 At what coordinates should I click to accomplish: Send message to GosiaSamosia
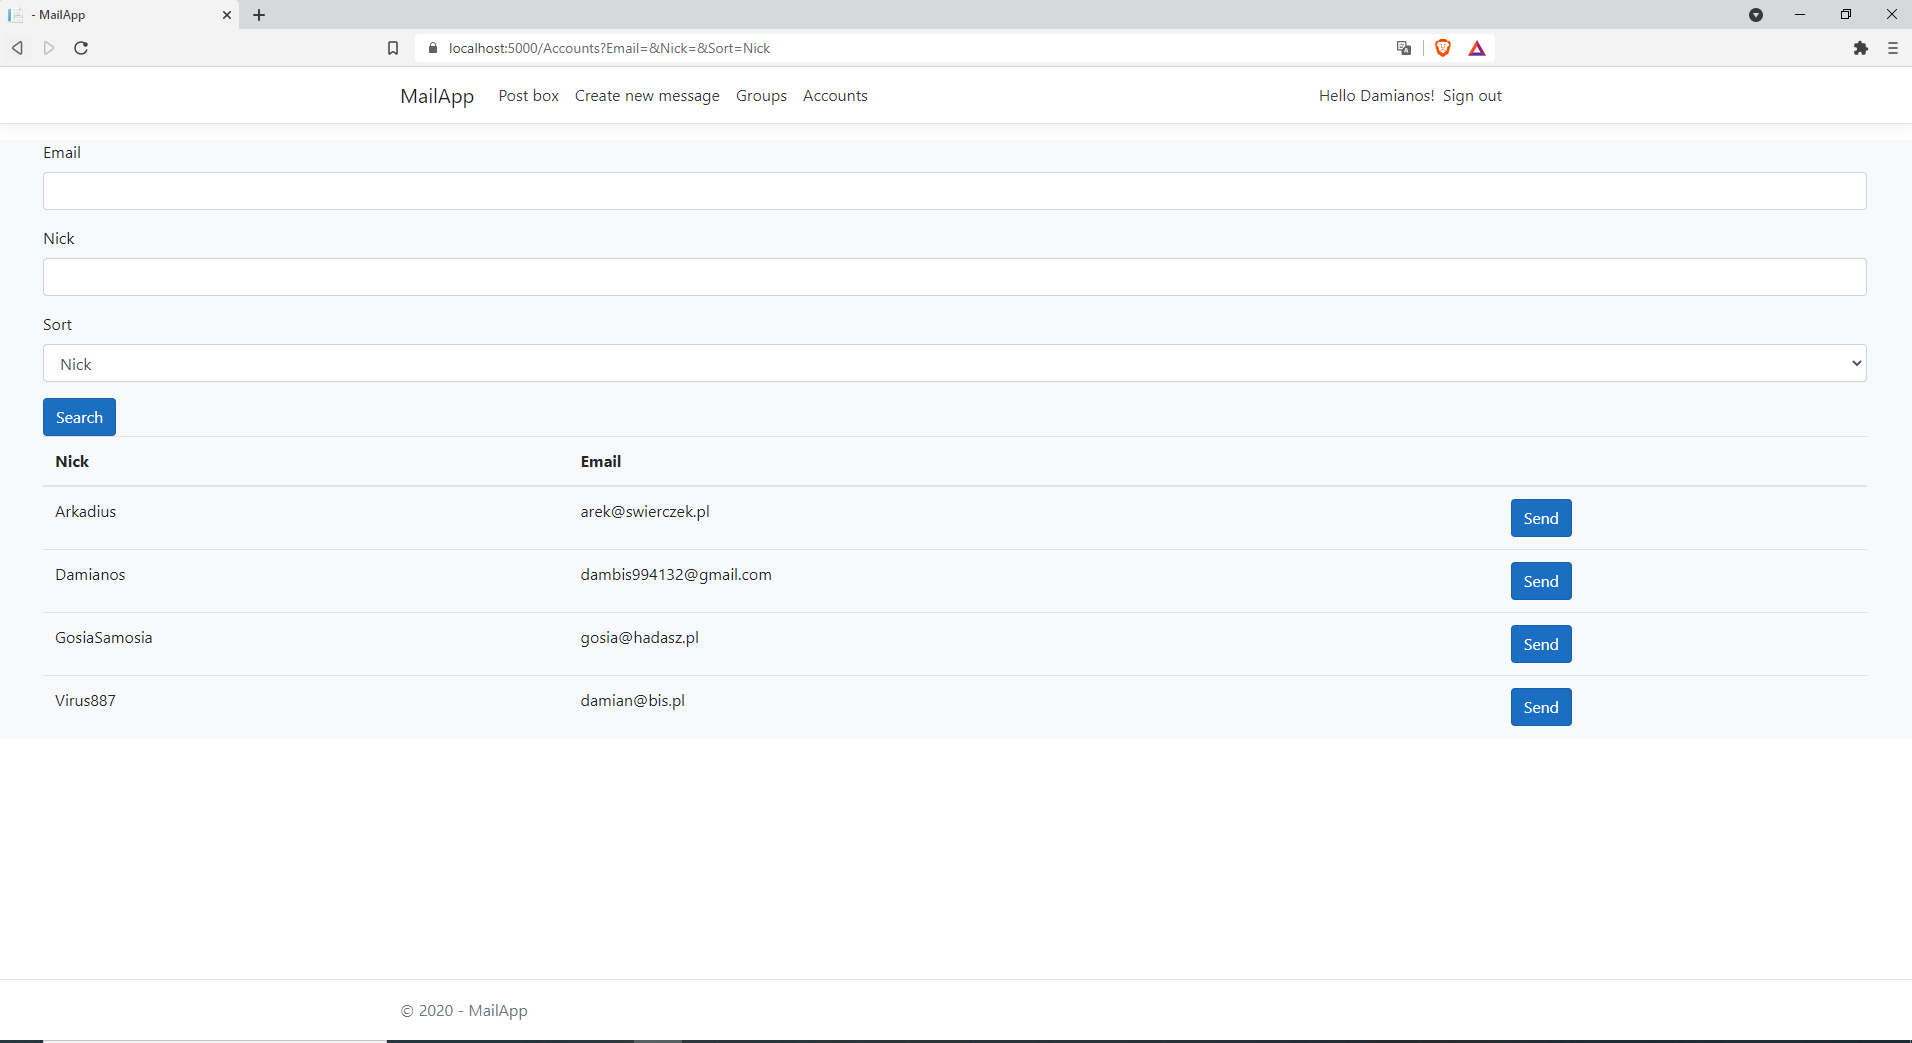1541,644
